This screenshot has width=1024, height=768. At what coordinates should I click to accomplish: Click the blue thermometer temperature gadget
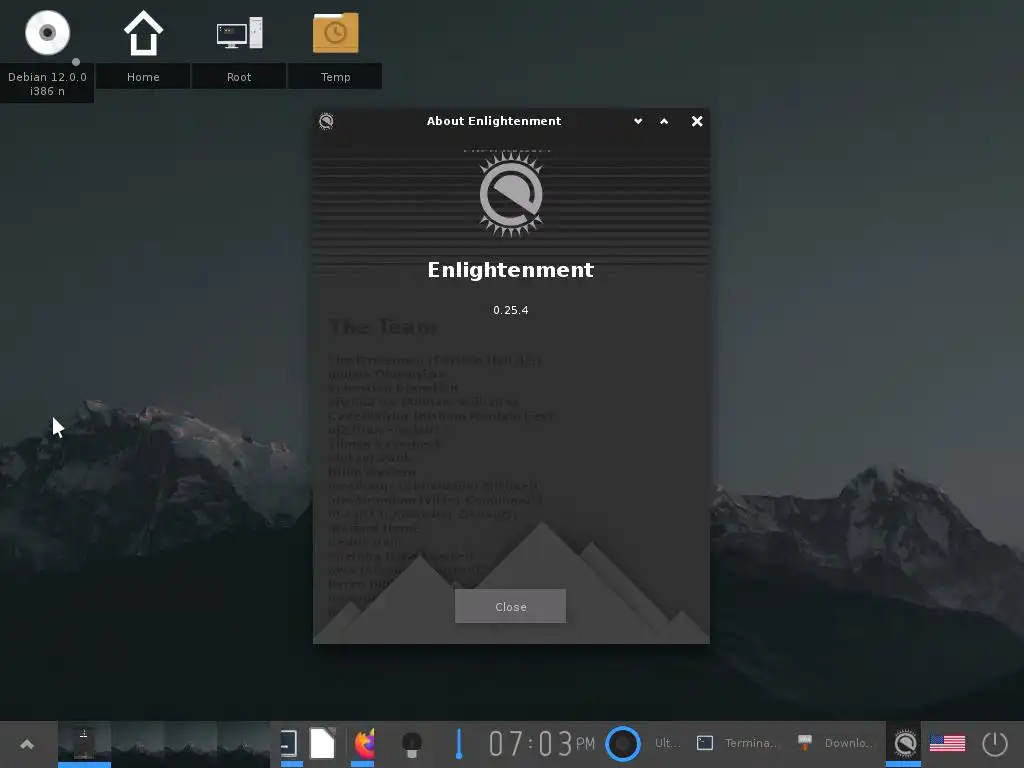[x=458, y=744]
